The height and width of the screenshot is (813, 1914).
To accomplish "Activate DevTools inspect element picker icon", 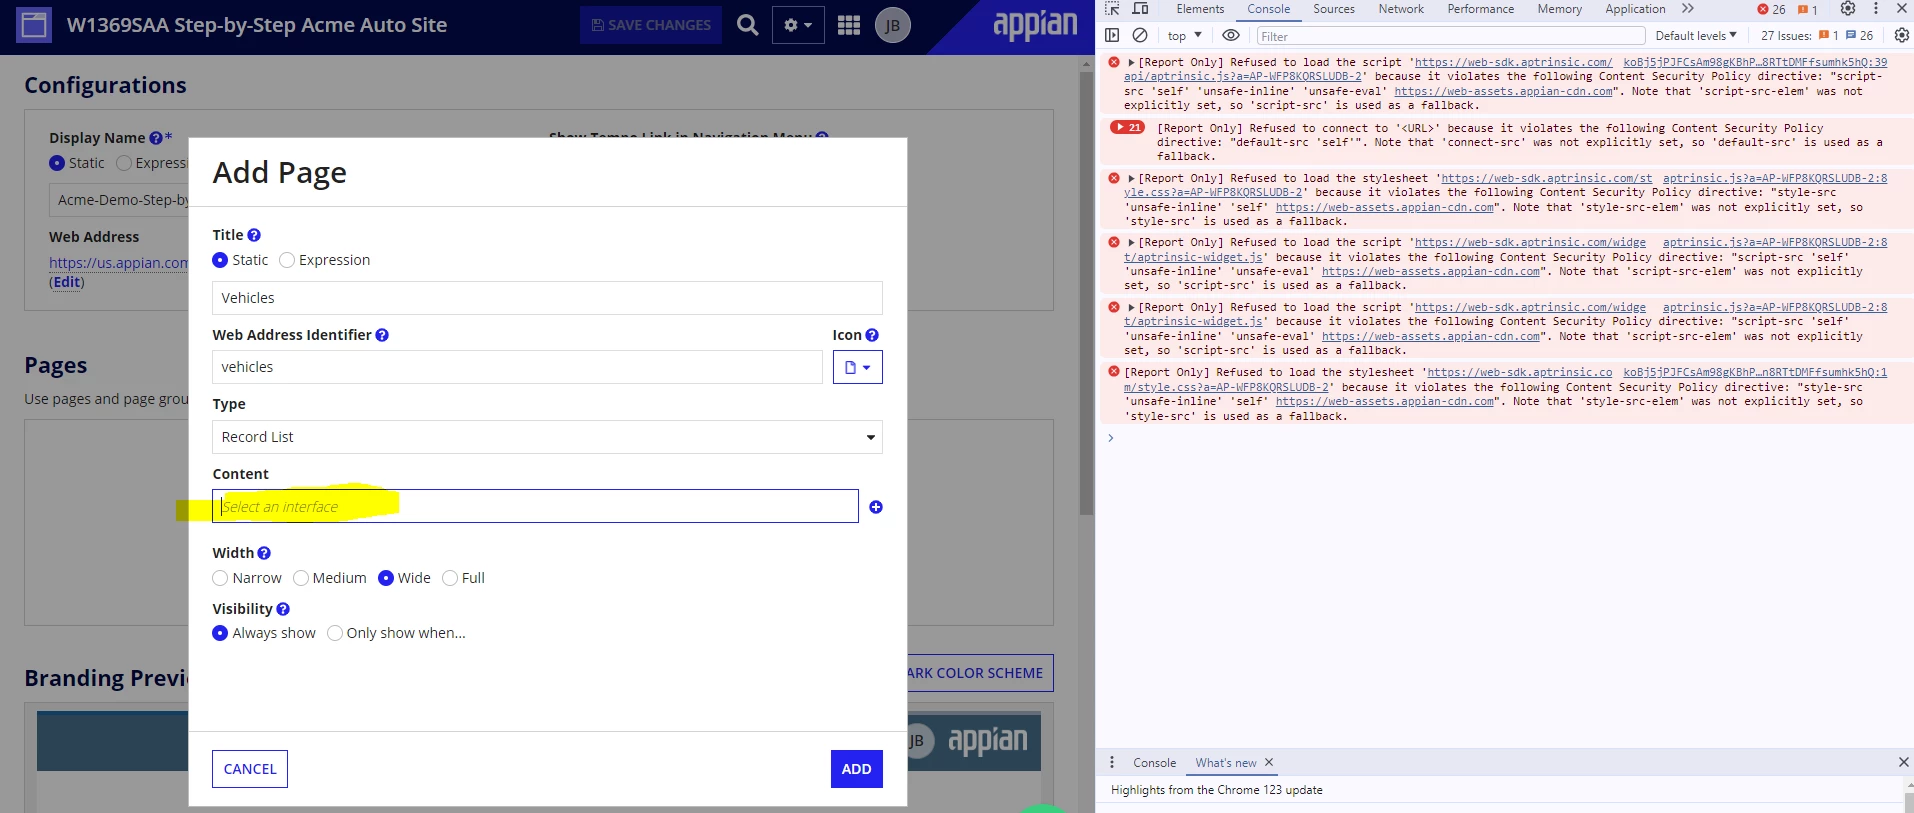I will (x=1112, y=9).
